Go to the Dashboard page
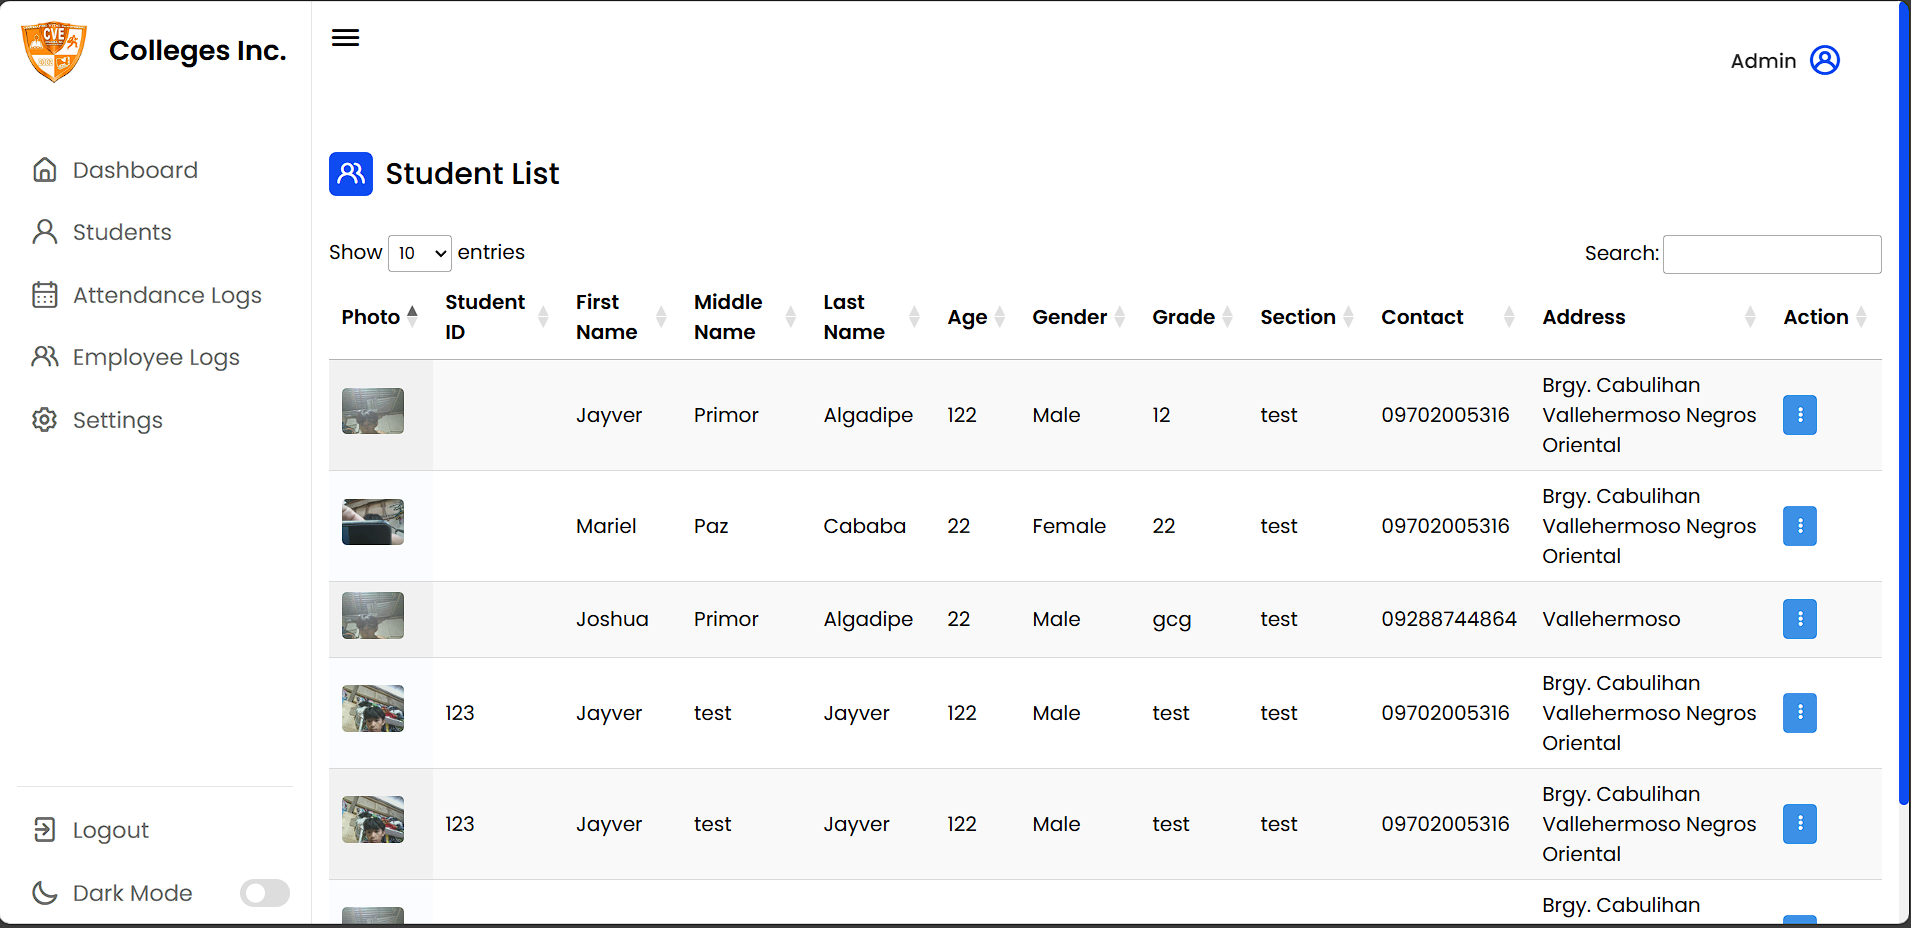Viewport: 1911px width, 928px height. click(x=135, y=170)
